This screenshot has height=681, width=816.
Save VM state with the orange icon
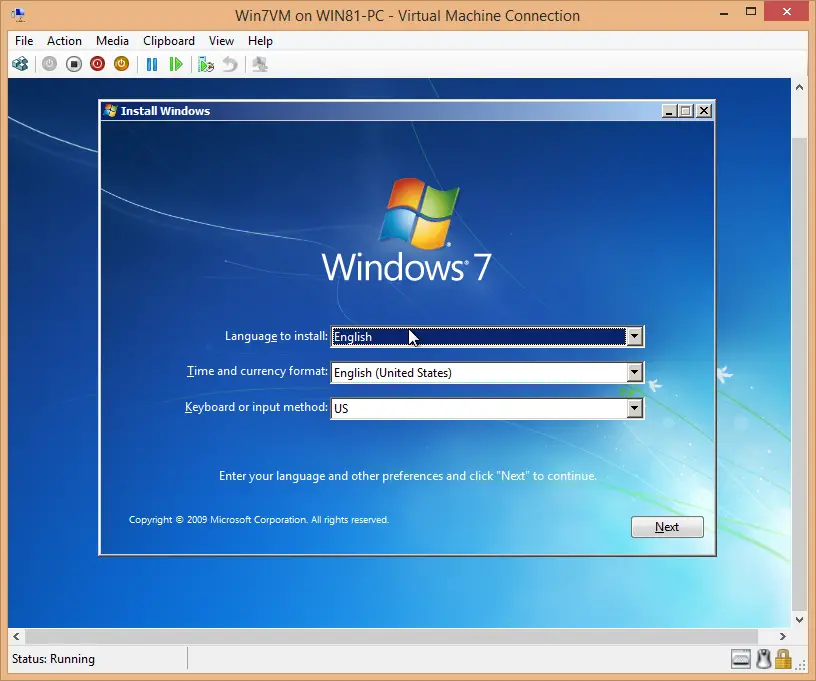121,64
